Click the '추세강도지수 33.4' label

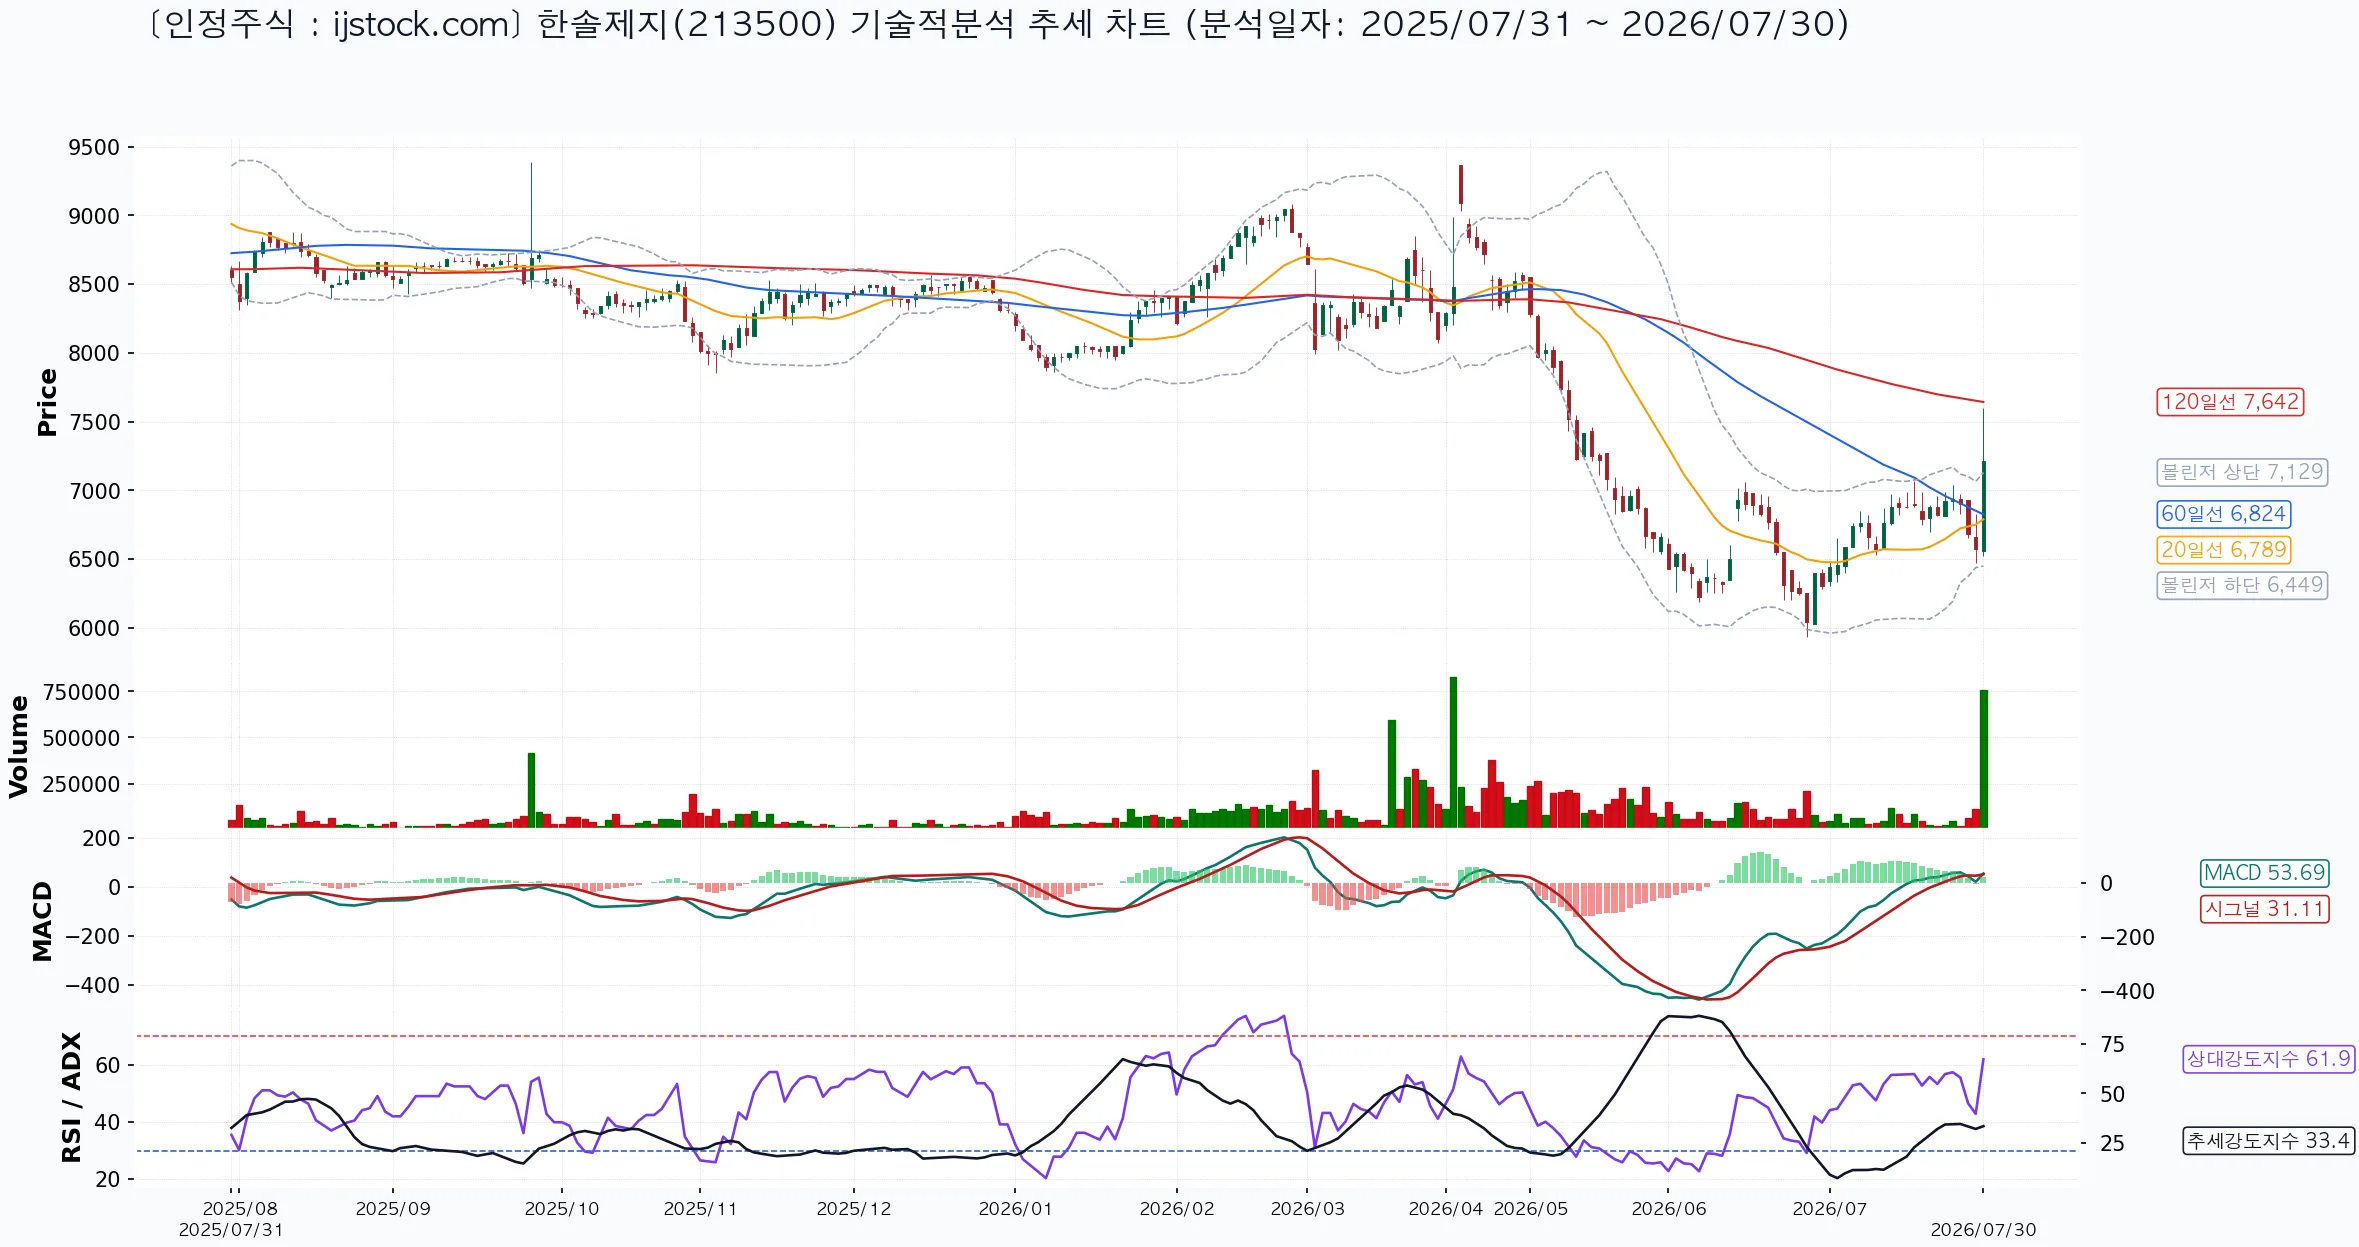pos(2268,1141)
